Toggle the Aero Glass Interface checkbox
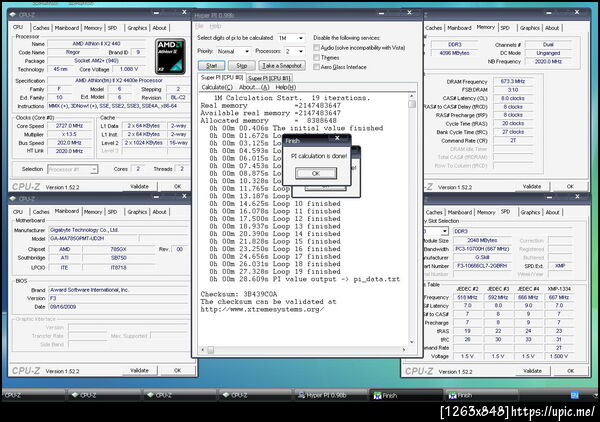 coord(316,67)
